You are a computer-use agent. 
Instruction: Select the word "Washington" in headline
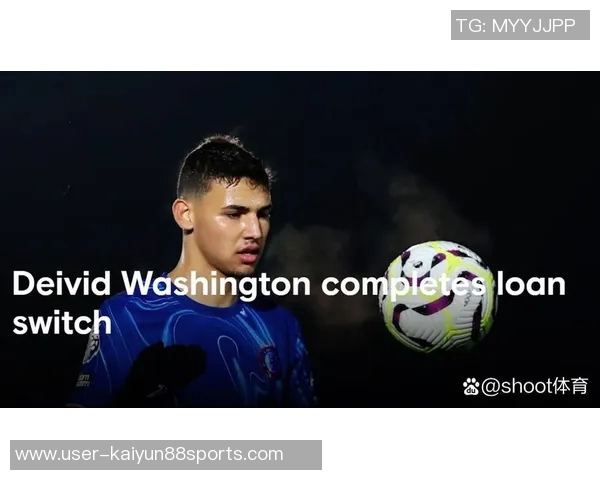pyautogui.click(x=216, y=286)
